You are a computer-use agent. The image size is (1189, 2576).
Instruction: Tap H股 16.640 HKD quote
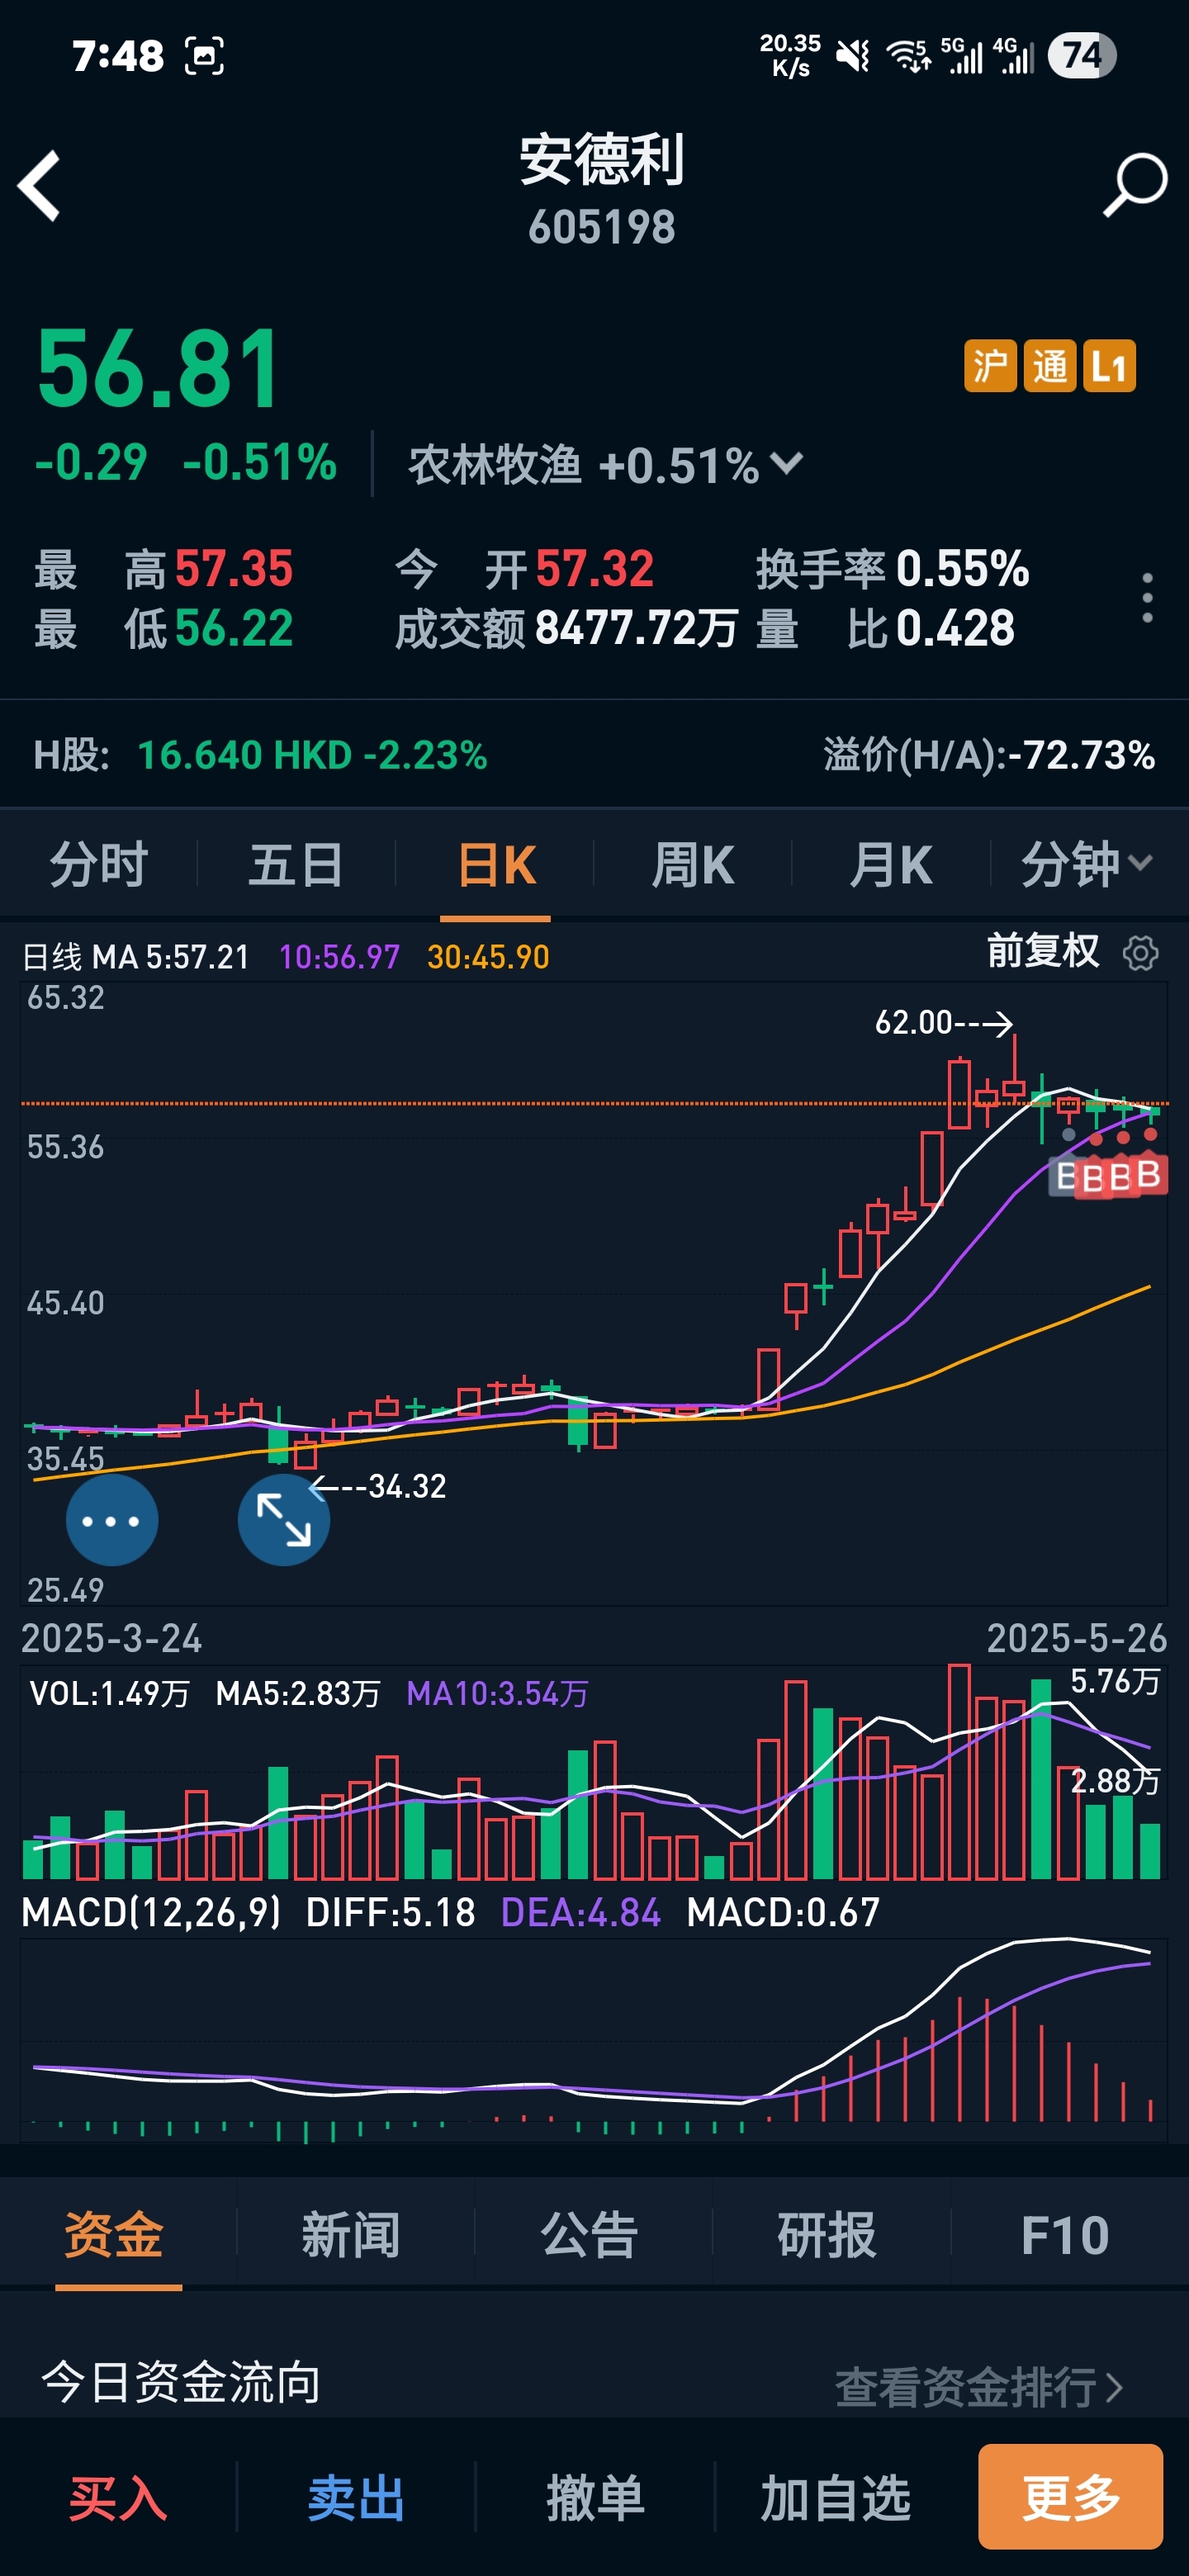pyautogui.click(x=260, y=755)
